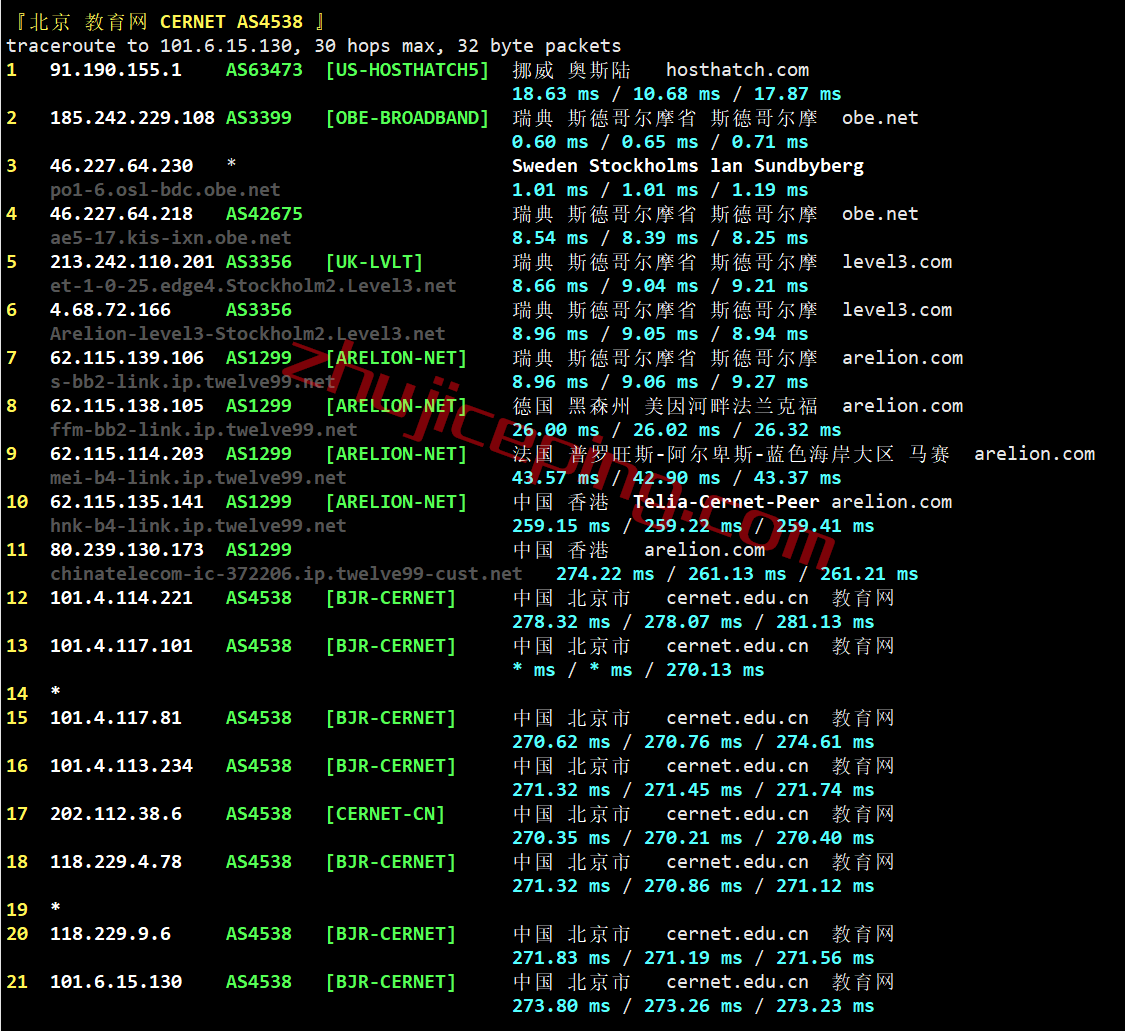Click hostname mei-b4-link.ip.twelve99.net

click(x=198, y=479)
